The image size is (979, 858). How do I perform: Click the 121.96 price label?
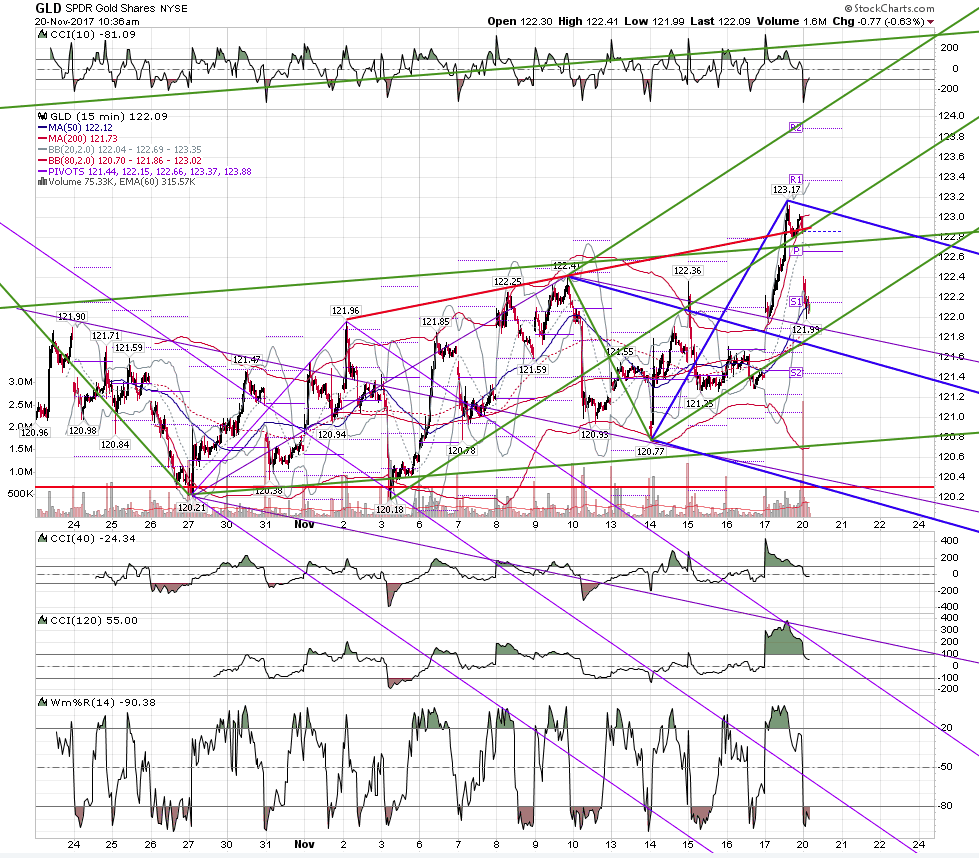(x=345, y=310)
